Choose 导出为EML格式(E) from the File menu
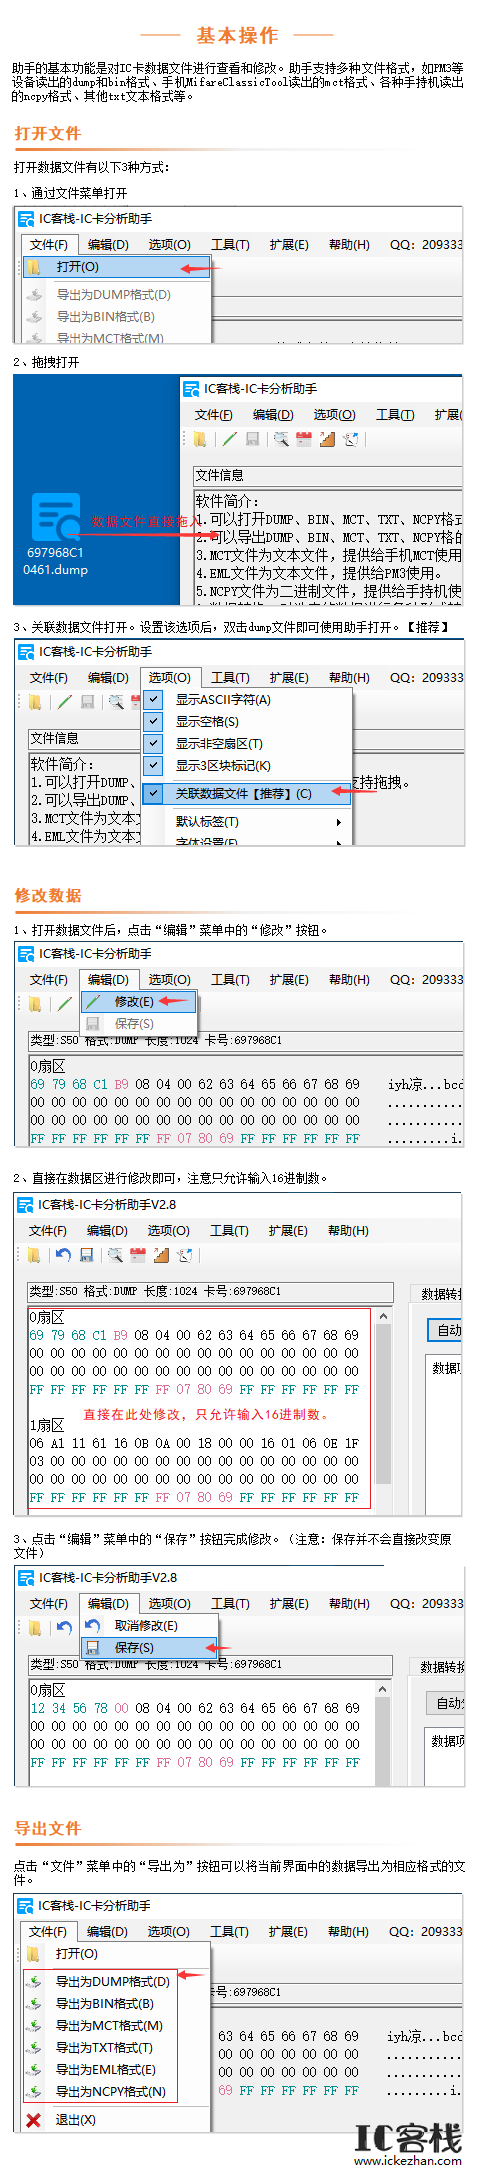Screen dimensions: 480x2172 pos(106,2069)
